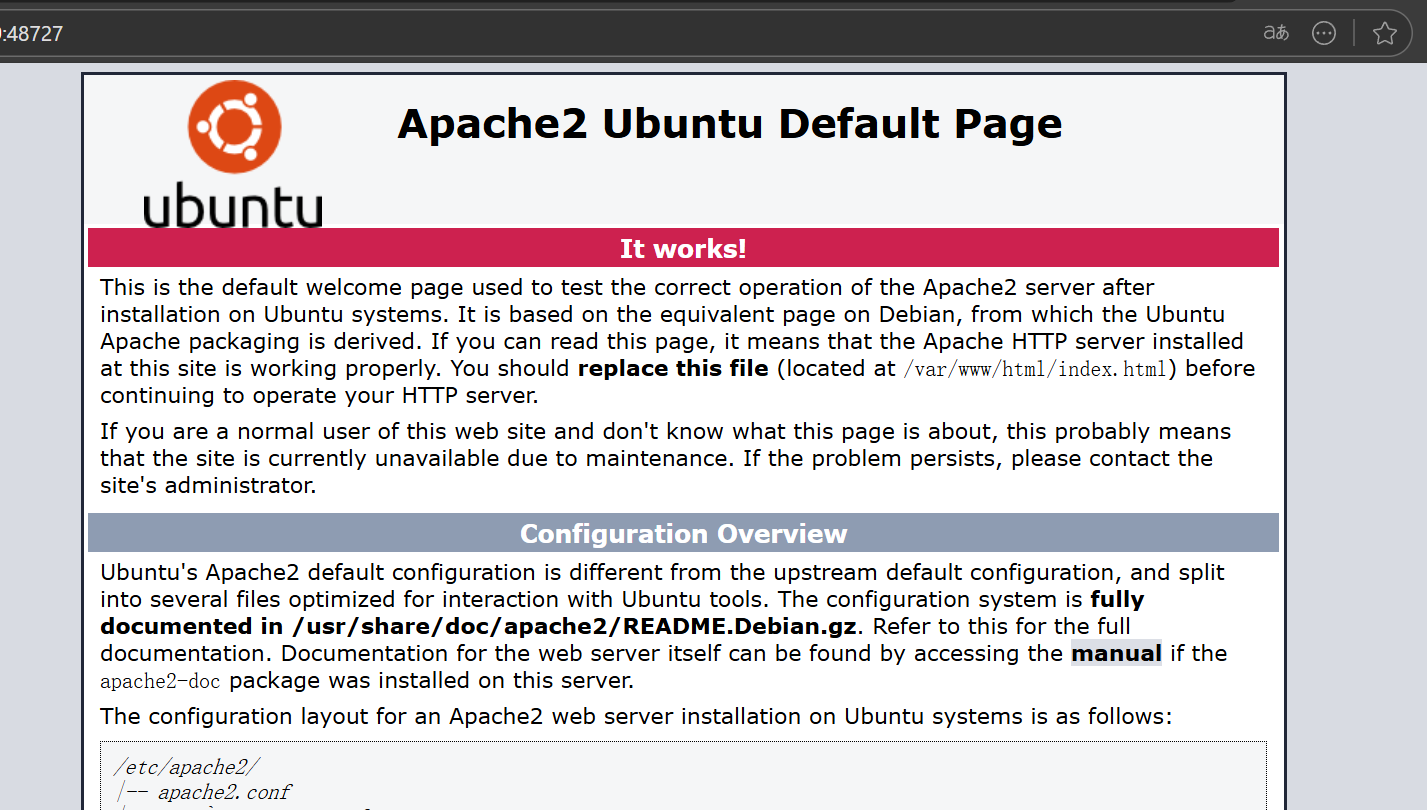This screenshot has height=810, width=1427.
Task: Open the manual link in Configuration Overview
Action: (1116, 654)
